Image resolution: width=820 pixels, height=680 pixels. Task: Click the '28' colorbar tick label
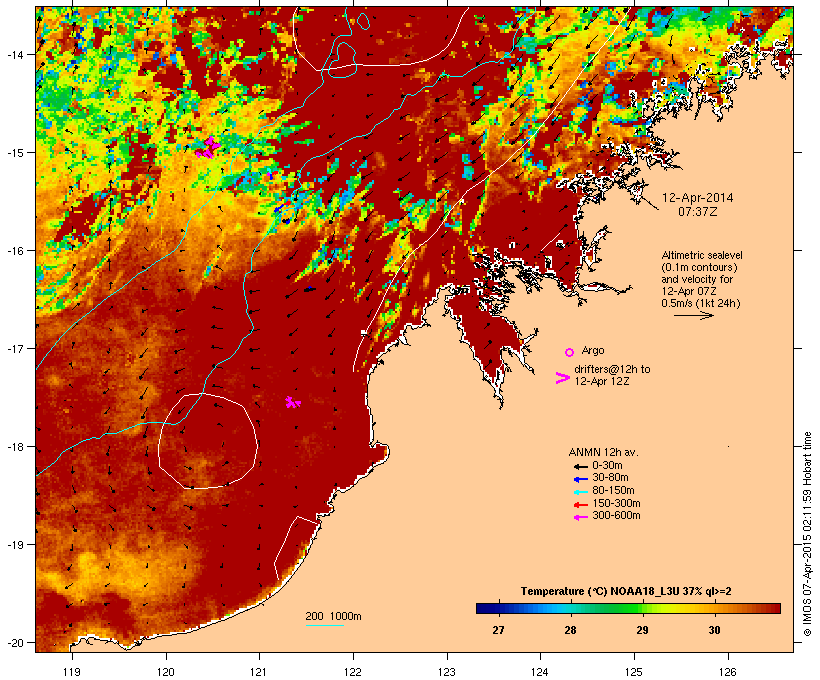(571, 630)
